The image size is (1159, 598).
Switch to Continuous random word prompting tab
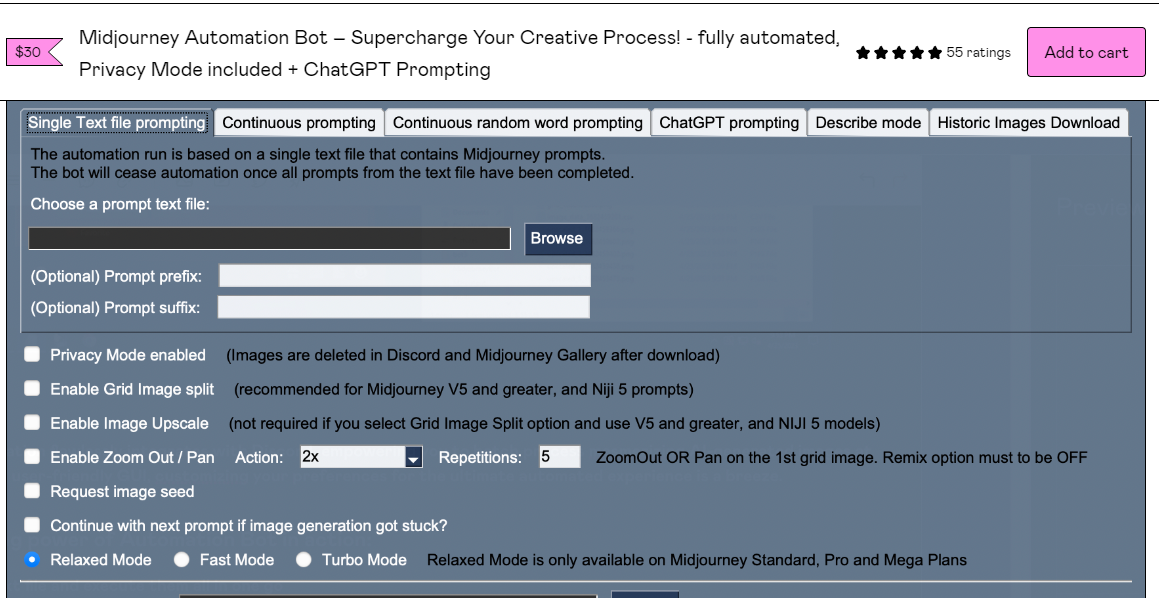[515, 122]
